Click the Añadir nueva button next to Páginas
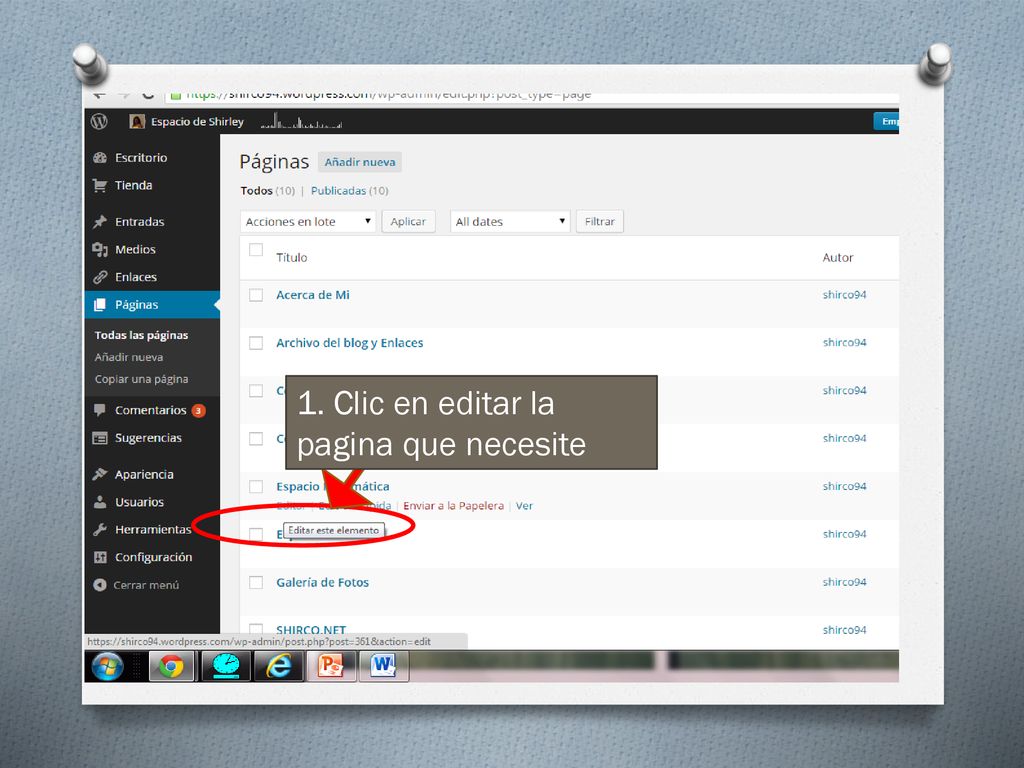Screen dimensions: 1024x768 click(360, 162)
